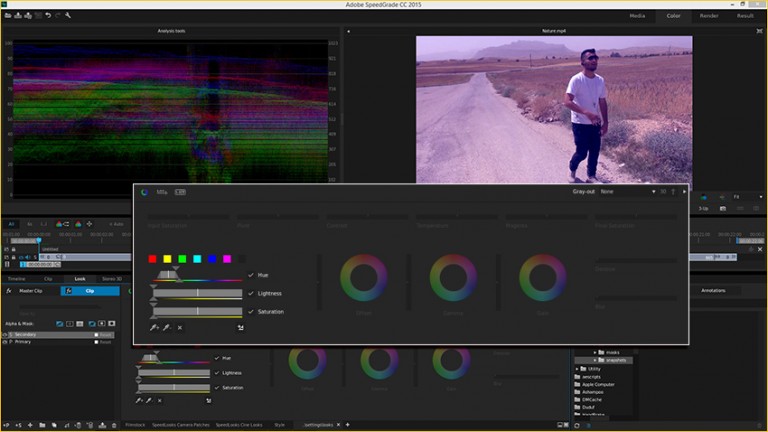
Task: Collapse the snapshots folder tree item
Action: [x=596, y=361]
